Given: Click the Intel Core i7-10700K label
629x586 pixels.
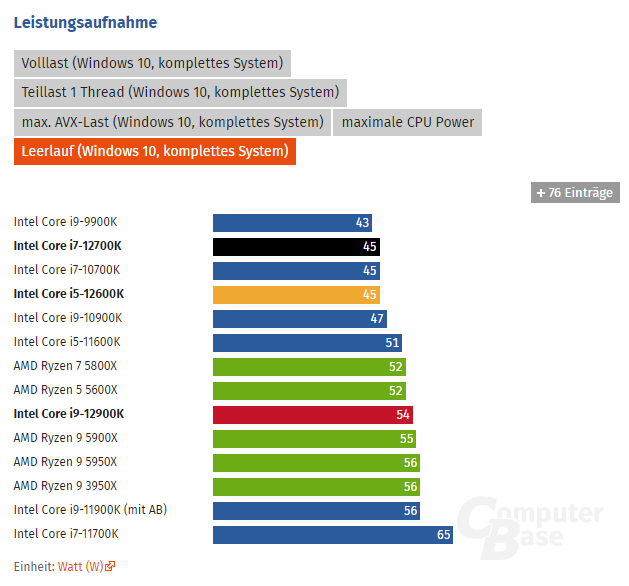Looking at the screenshot, I should tap(67, 270).
